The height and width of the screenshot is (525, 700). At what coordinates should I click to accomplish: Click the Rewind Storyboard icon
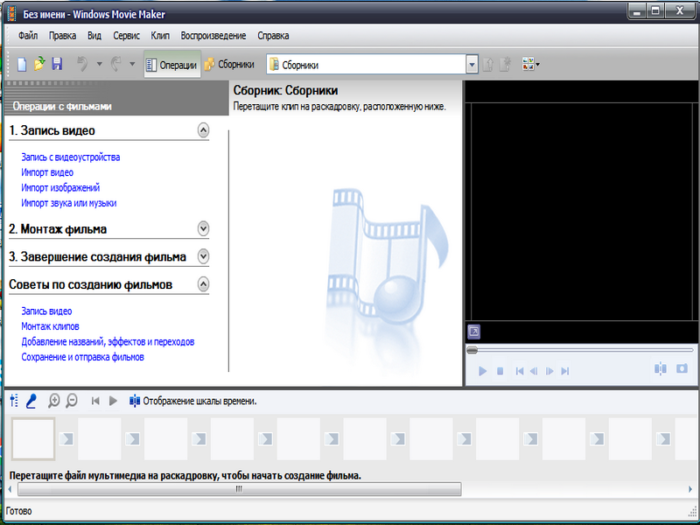(x=95, y=401)
